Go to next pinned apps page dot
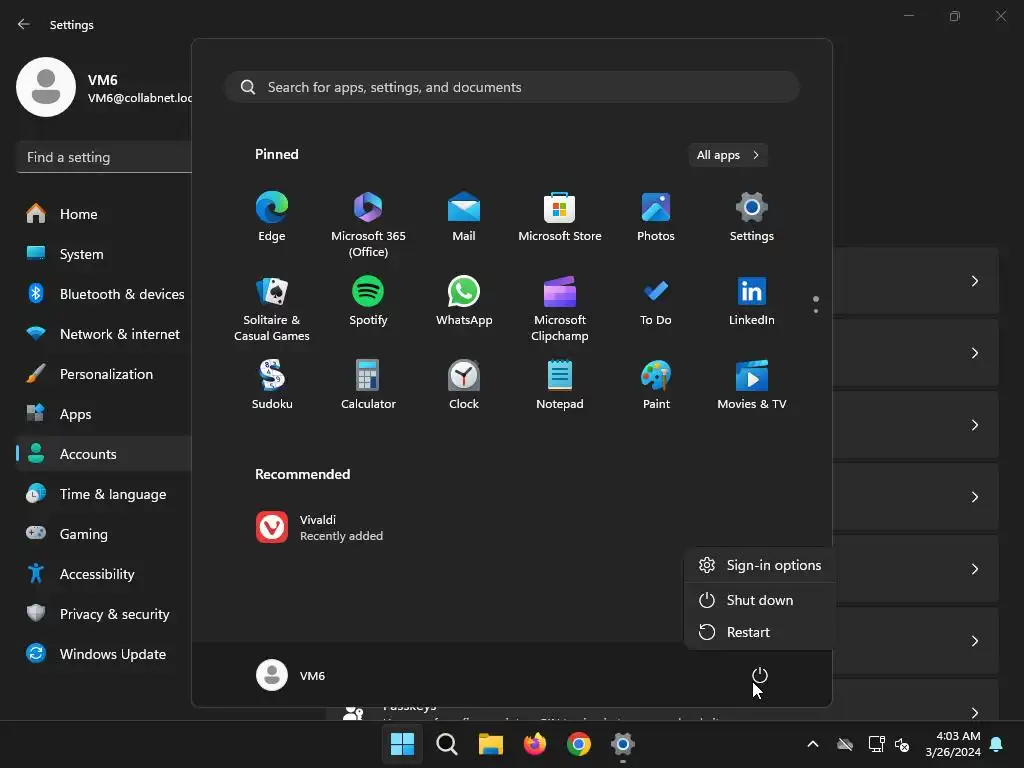 [x=816, y=311]
